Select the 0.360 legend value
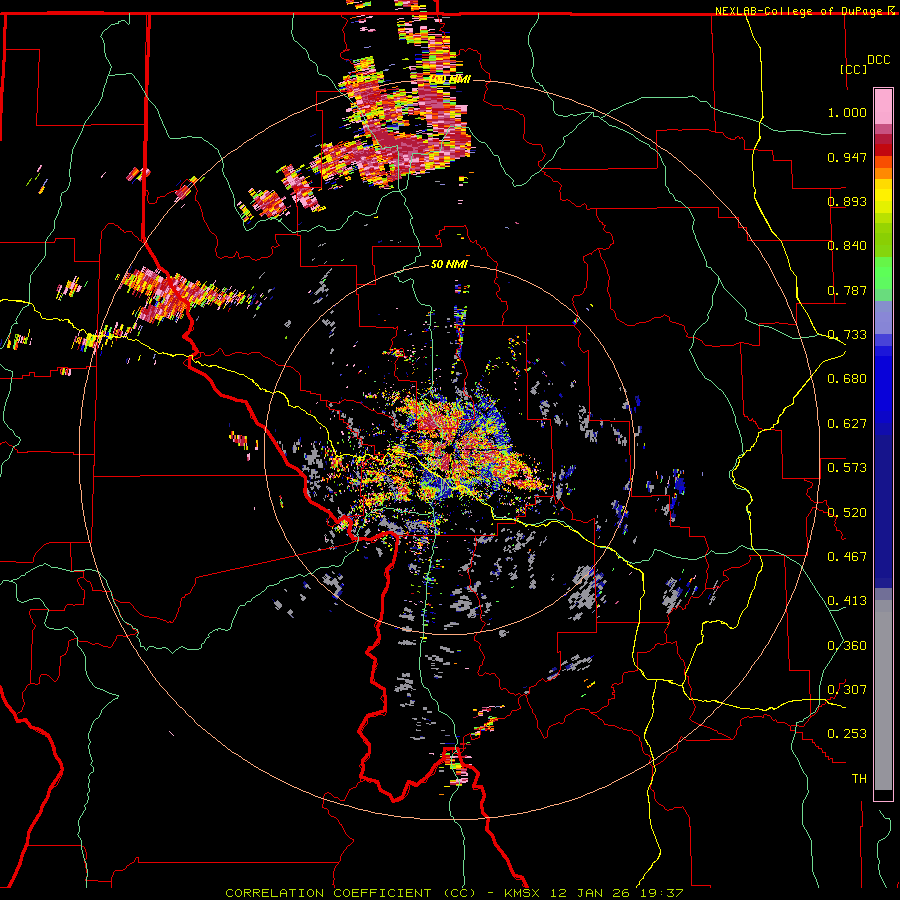The width and height of the screenshot is (900, 900). pyautogui.click(x=847, y=646)
